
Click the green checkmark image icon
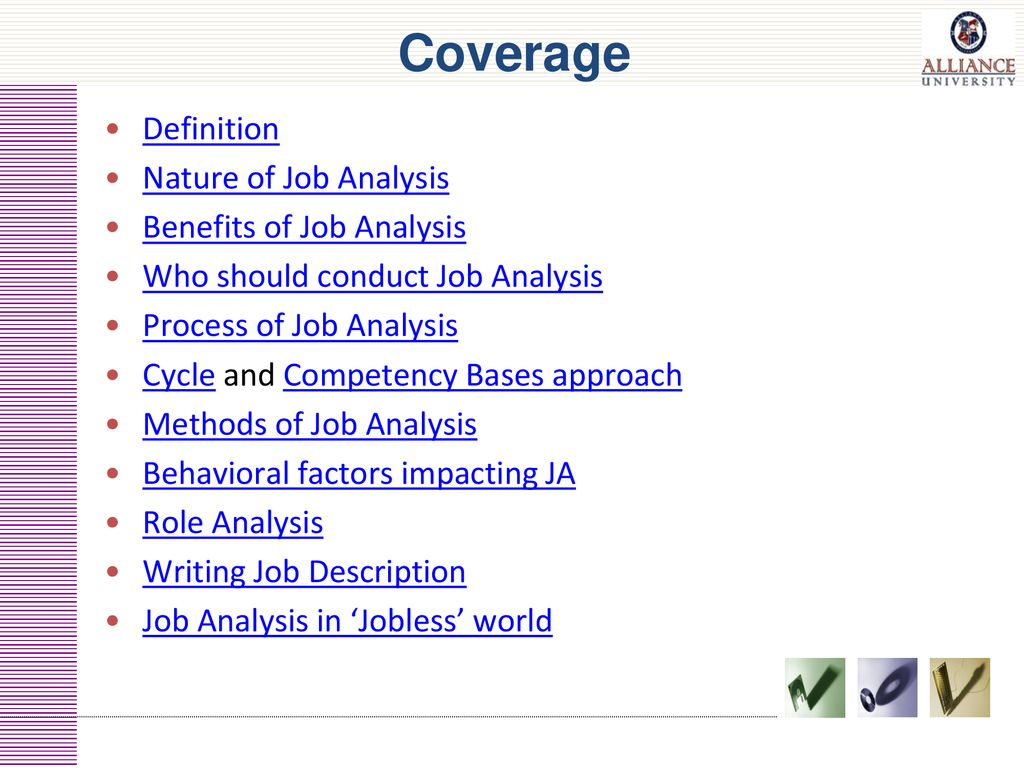click(815, 688)
